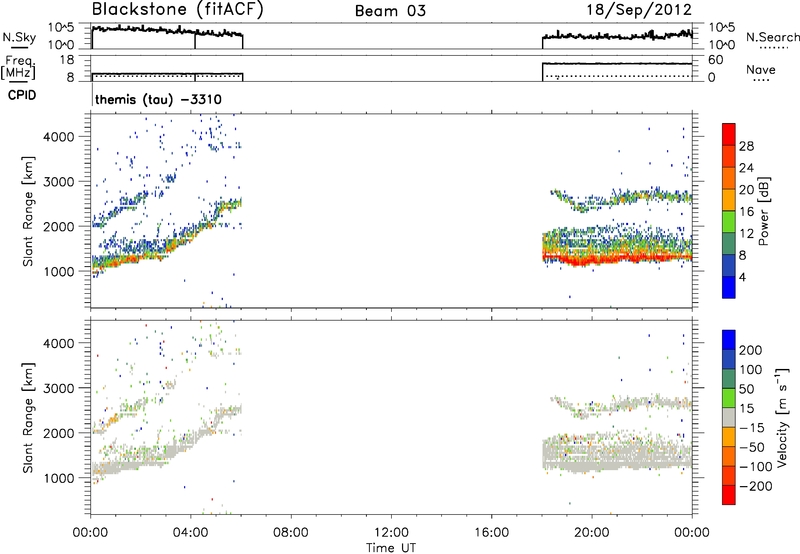Click the Velocity [m s-1] colorbar title
The height and width of the screenshot is (554, 800).
[x=782, y=417]
